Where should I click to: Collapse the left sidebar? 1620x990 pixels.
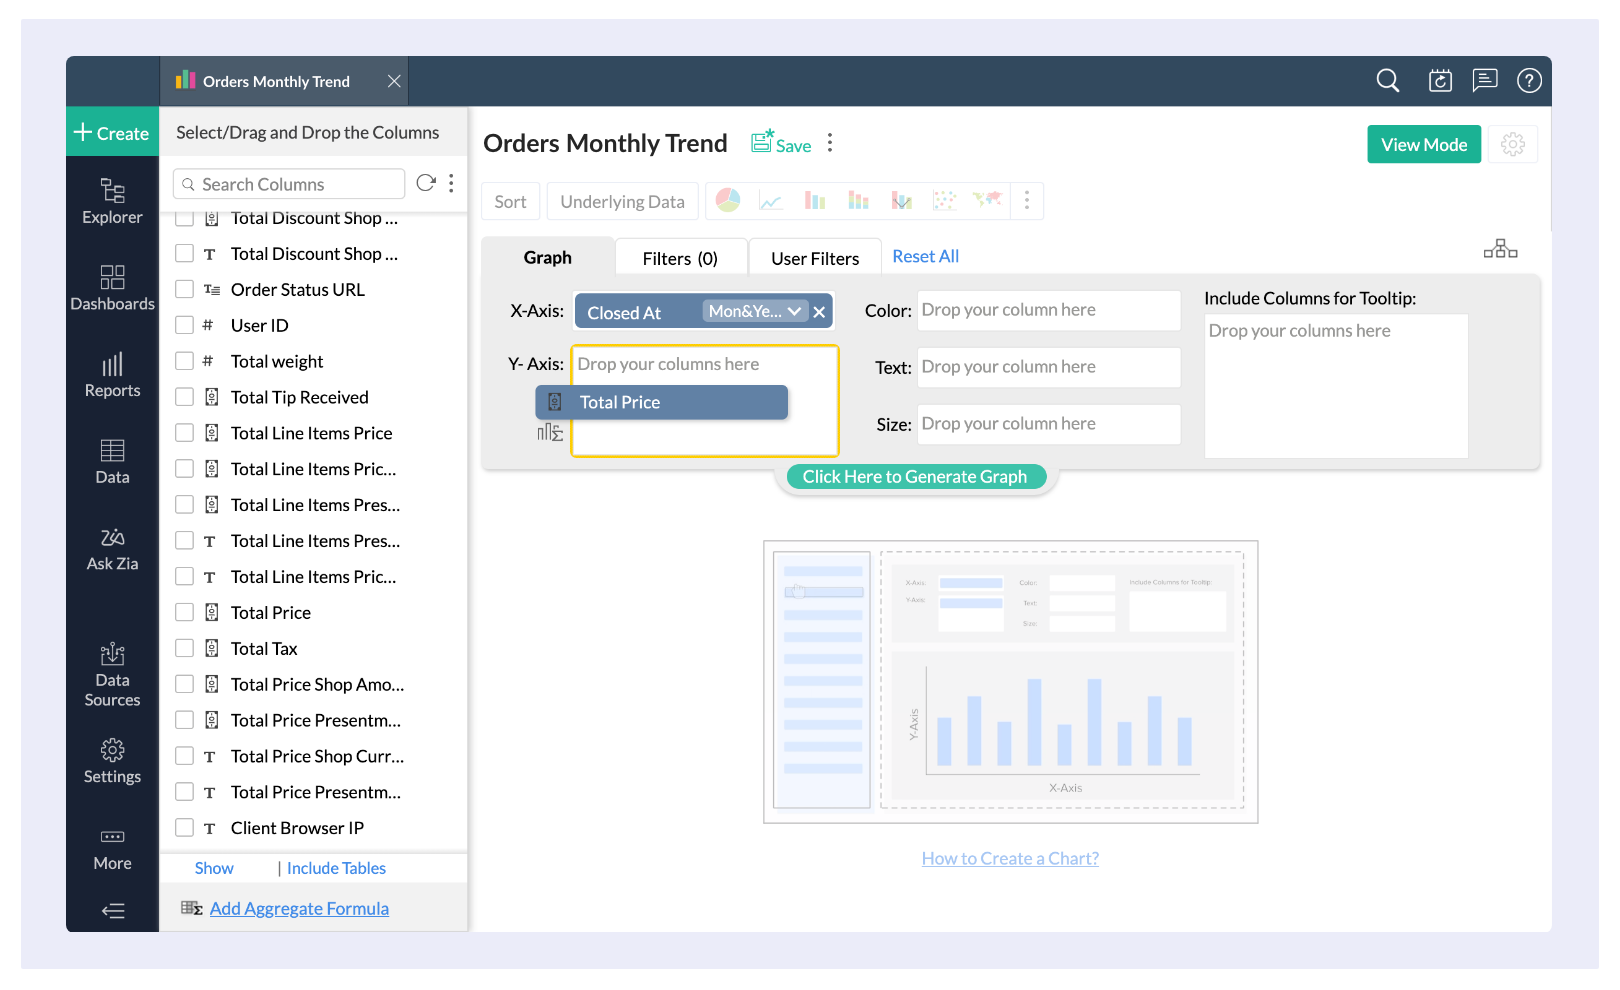[113, 911]
